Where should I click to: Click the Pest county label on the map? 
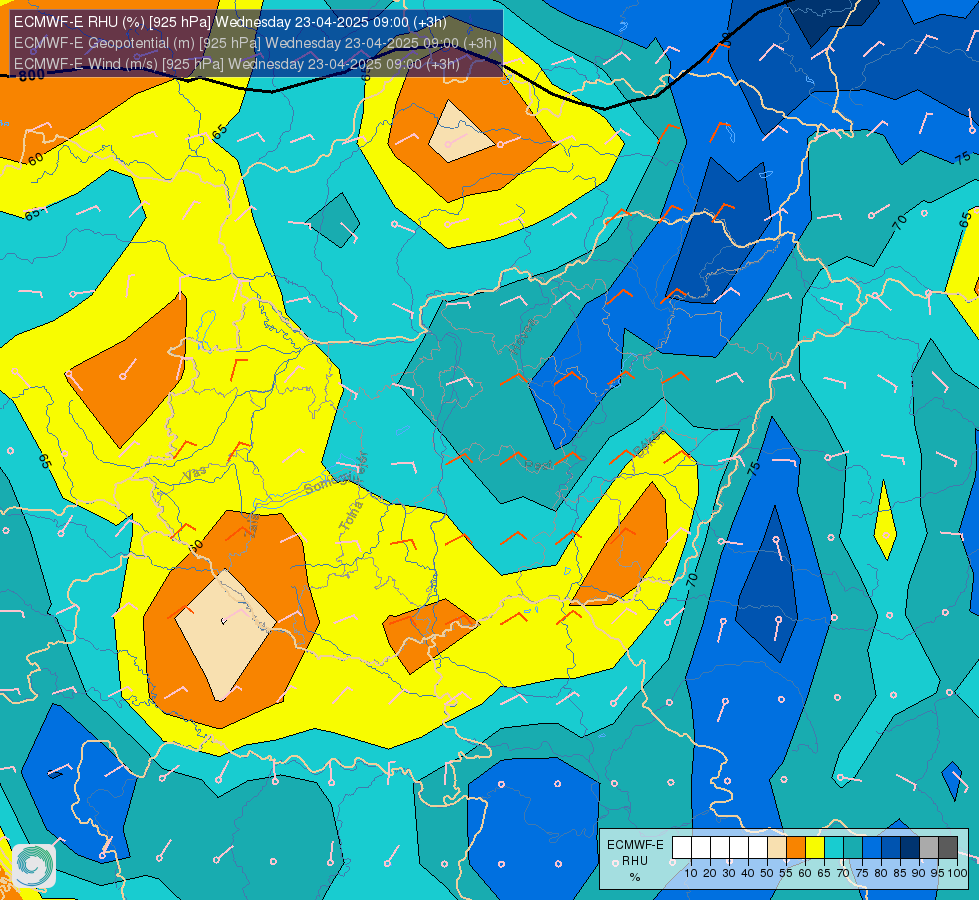538,465
